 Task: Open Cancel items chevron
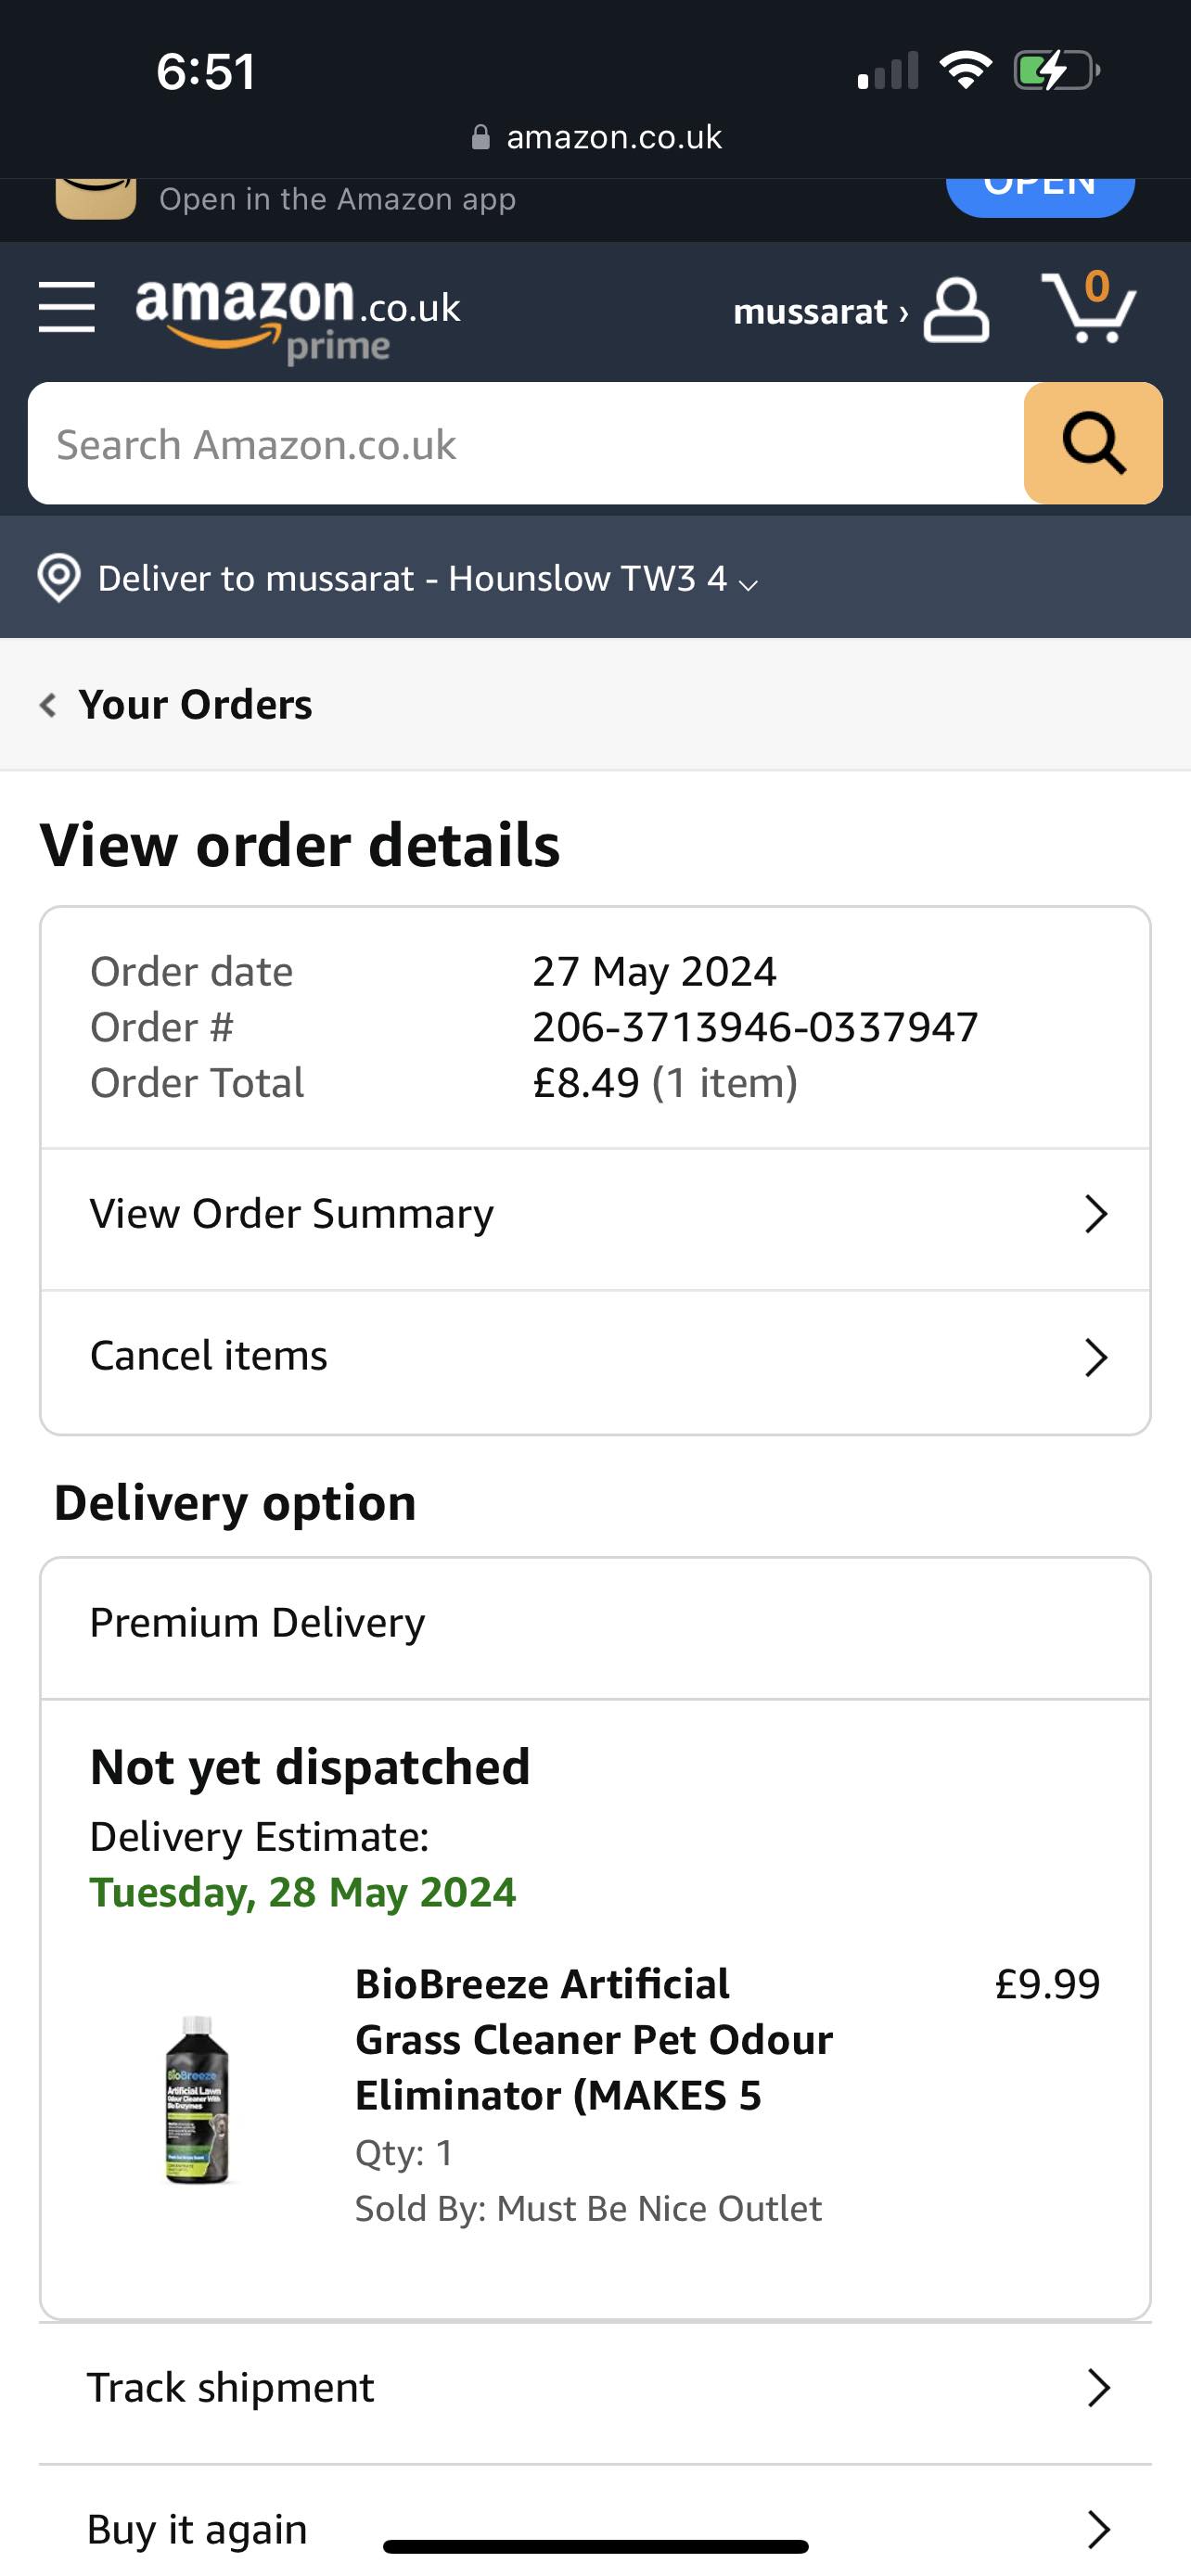1096,1357
